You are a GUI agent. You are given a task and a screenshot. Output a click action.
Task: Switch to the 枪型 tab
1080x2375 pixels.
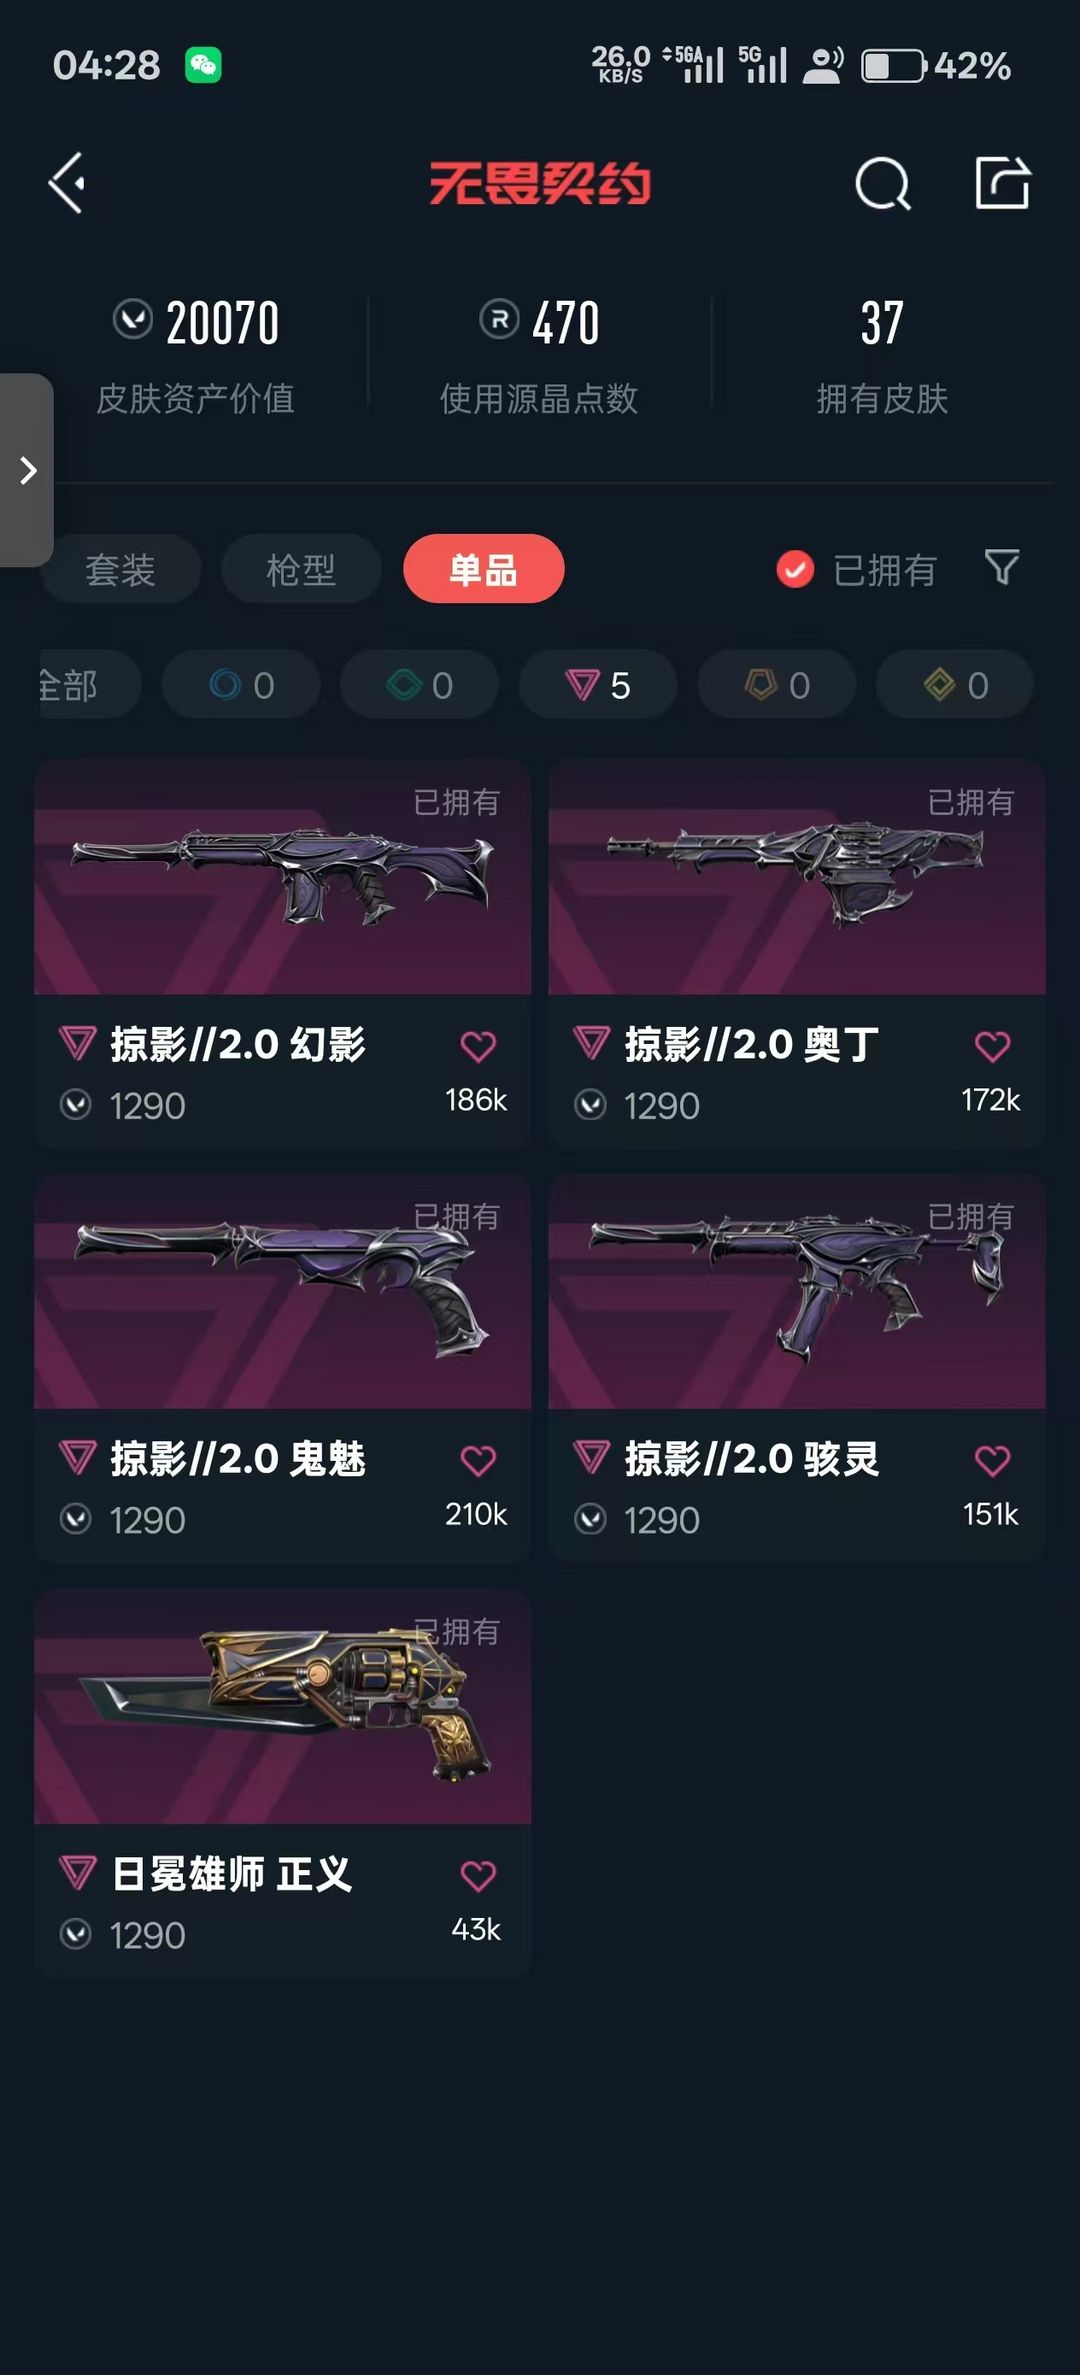[301, 569]
